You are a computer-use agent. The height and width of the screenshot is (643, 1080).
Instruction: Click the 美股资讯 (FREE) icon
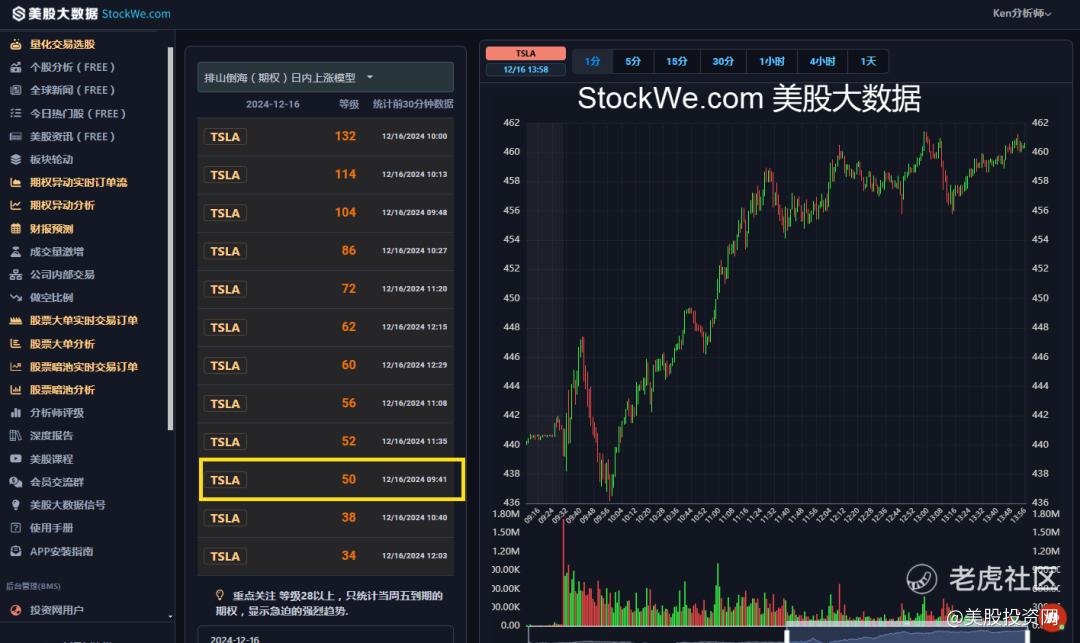click(x=15, y=136)
